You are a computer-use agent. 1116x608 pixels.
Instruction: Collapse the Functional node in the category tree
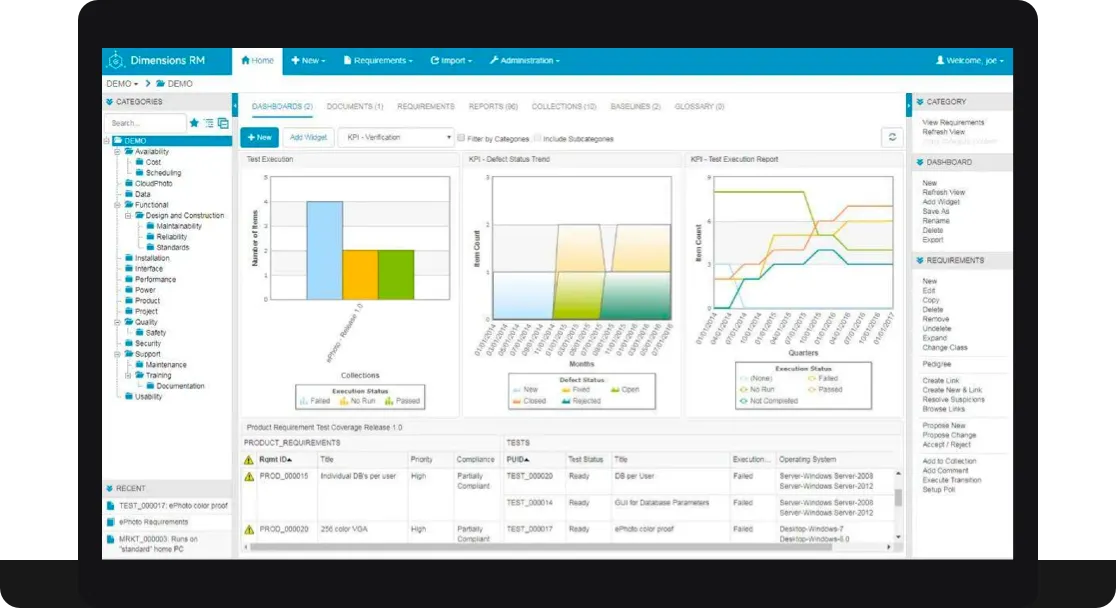[x=119, y=205]
